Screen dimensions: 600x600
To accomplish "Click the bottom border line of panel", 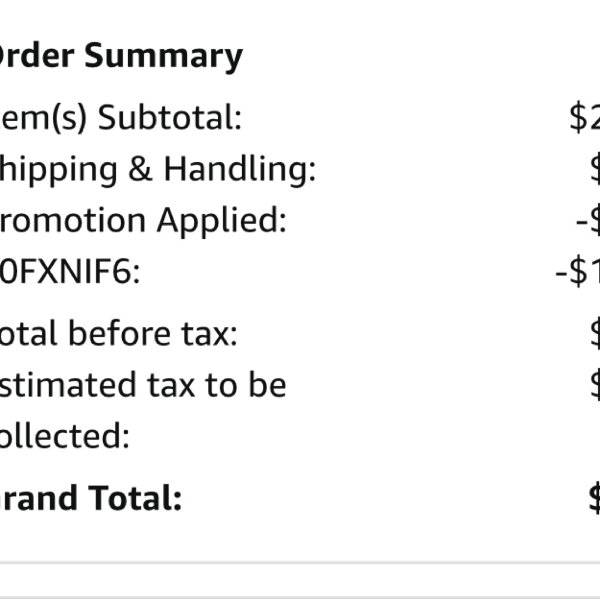I will click(x=300, y=598).
